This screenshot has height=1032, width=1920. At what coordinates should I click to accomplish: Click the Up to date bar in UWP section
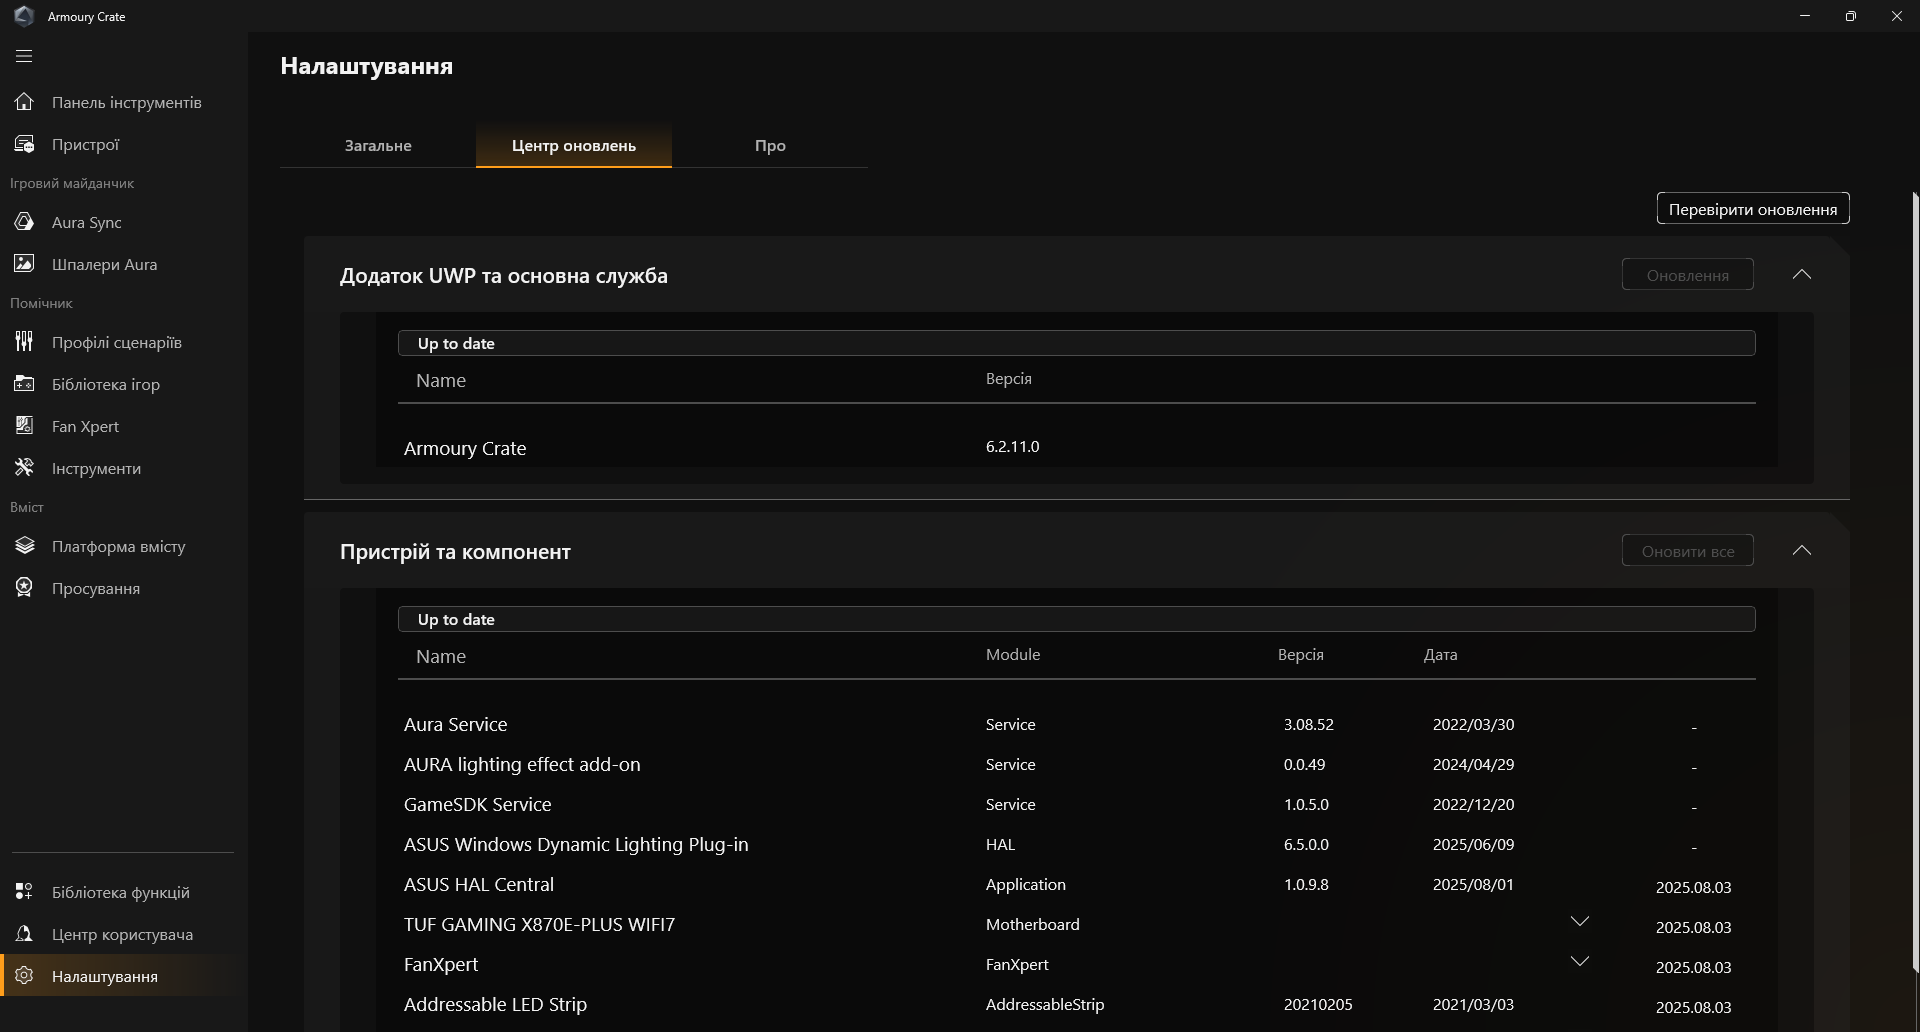[1077, 343]
